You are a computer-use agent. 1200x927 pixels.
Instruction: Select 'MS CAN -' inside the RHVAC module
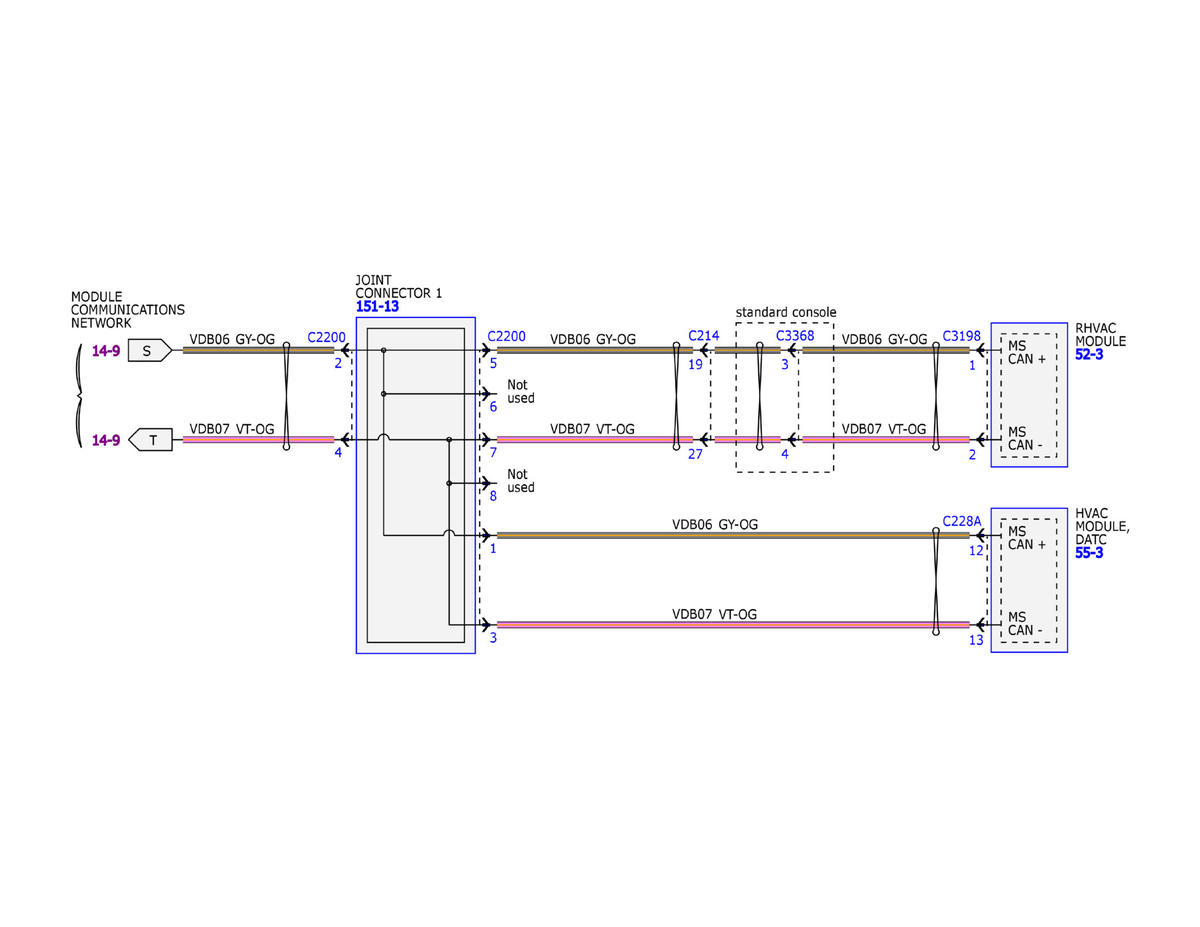[1025, 438]
